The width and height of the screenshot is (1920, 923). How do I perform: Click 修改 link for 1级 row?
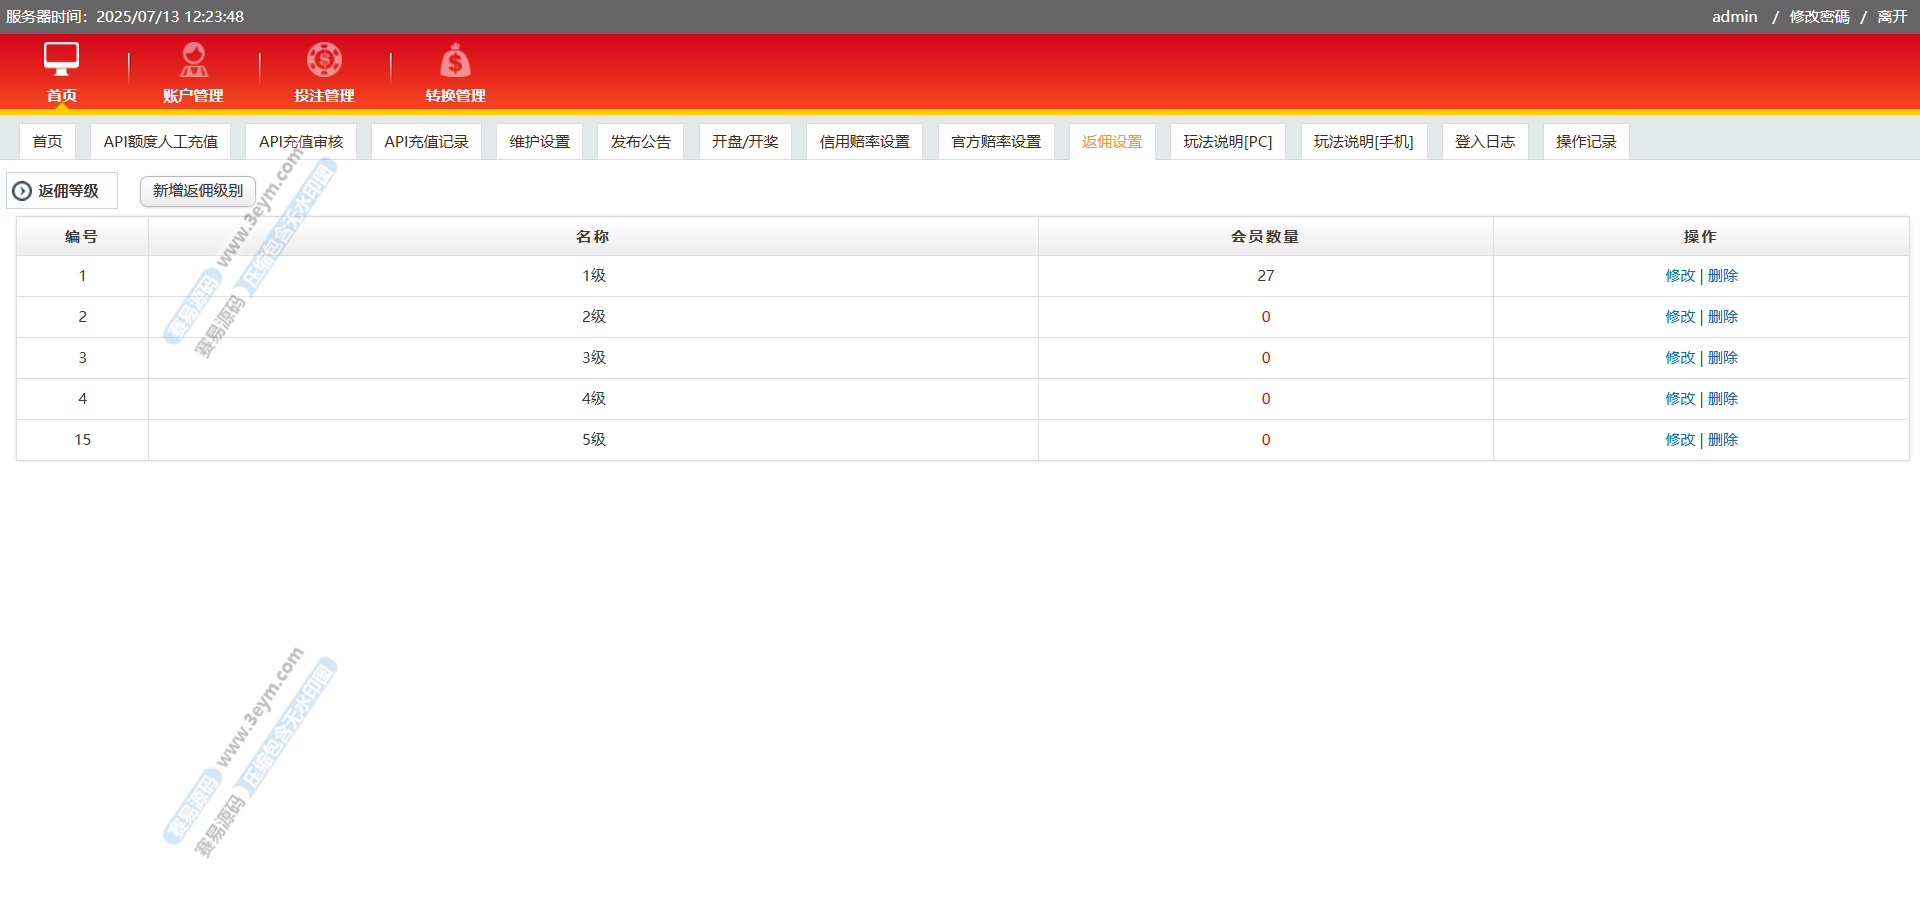point(1679,276)
